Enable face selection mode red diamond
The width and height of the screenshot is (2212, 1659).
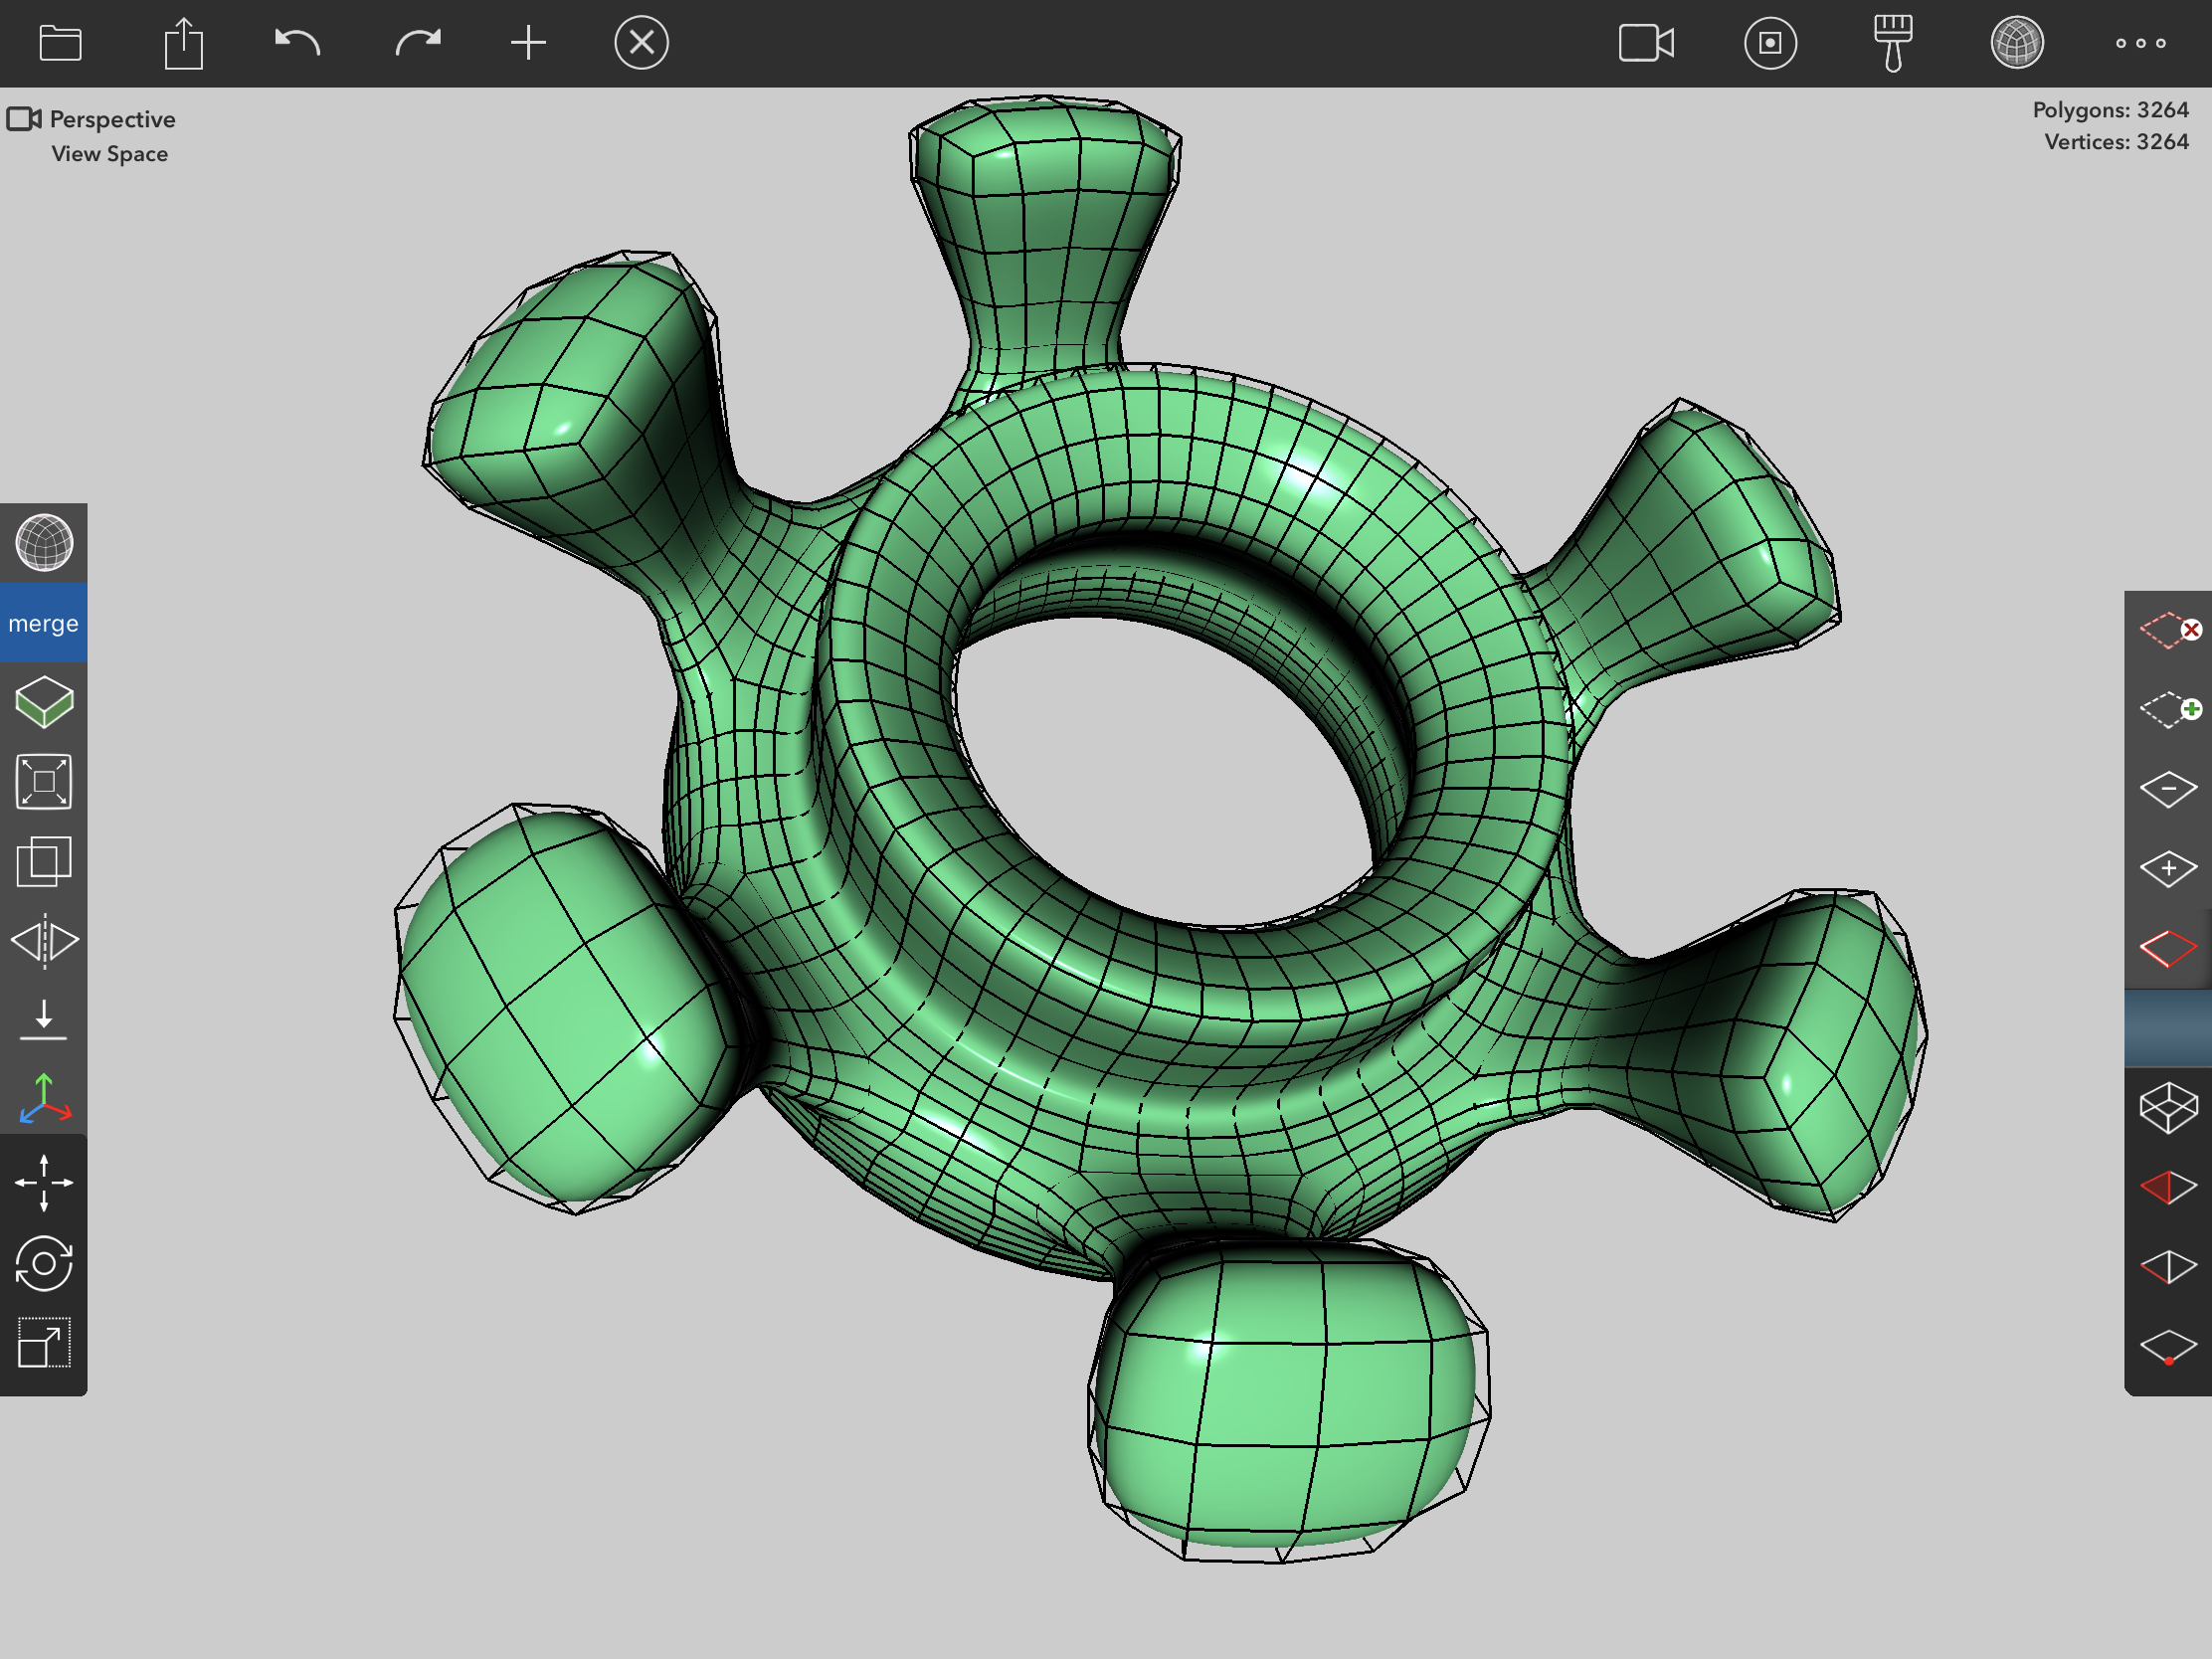point(2167,948)
